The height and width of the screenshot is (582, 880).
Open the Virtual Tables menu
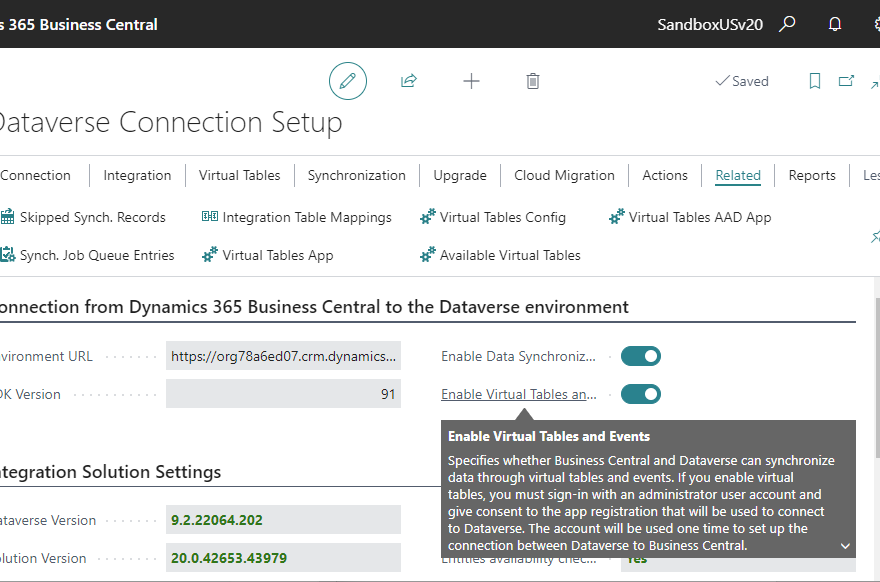pos(239,176)
